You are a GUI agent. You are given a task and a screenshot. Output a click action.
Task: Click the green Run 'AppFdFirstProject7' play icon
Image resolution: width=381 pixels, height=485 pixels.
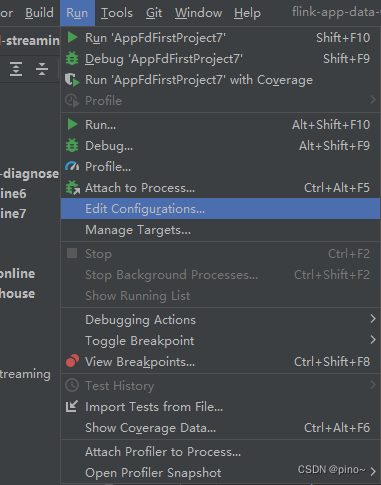click(x=72, y=38)
